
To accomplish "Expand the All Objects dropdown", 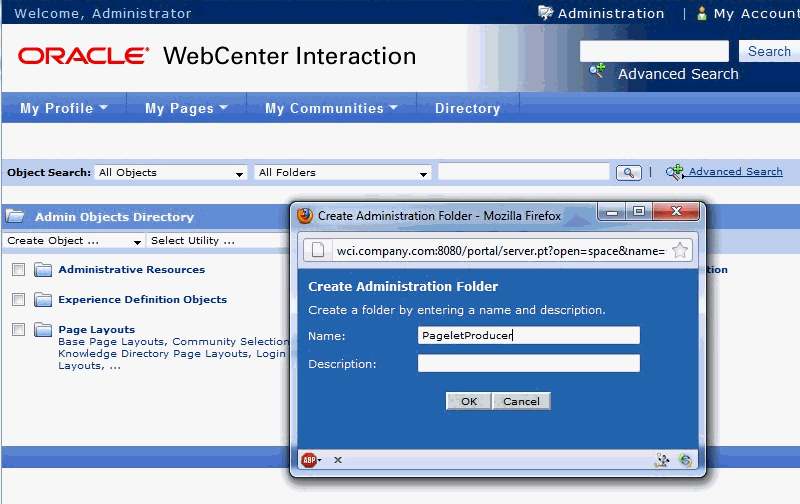I will point(171,172).
